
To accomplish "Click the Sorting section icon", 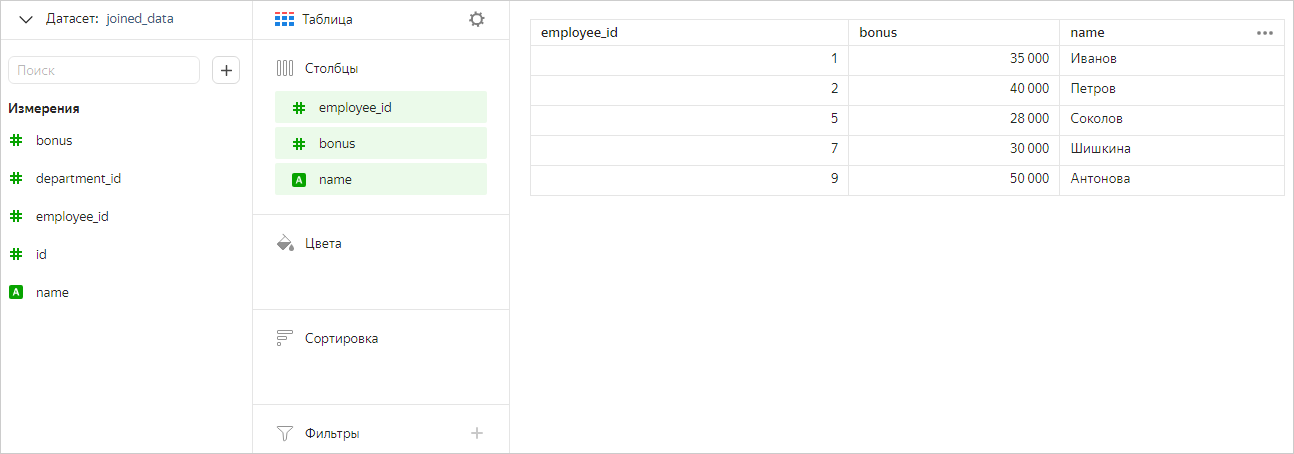I will click(284, 338).
